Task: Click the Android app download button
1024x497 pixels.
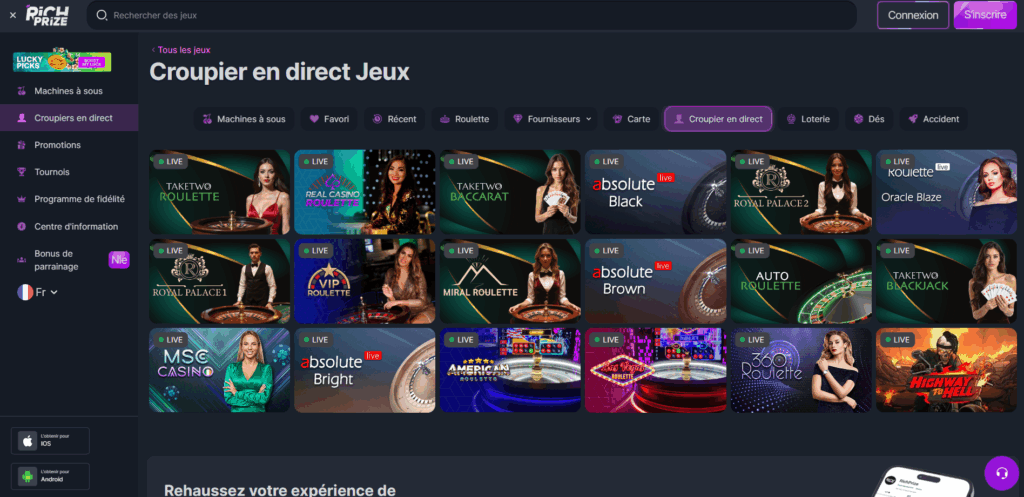Action: tap(50, 476)
